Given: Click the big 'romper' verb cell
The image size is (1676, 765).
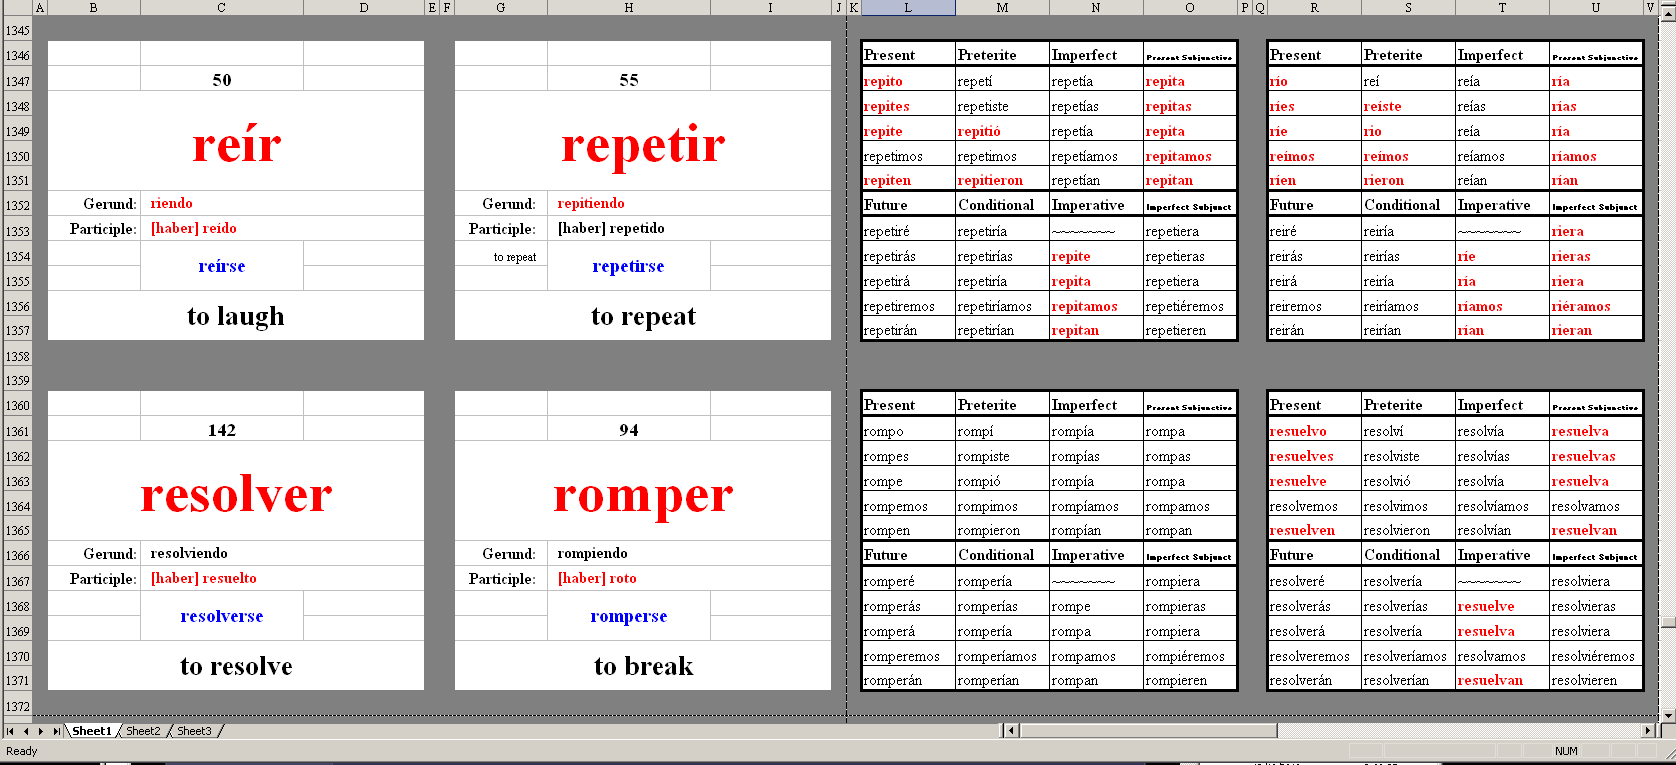Looking at the screenshot, I should tap(643, 491).
